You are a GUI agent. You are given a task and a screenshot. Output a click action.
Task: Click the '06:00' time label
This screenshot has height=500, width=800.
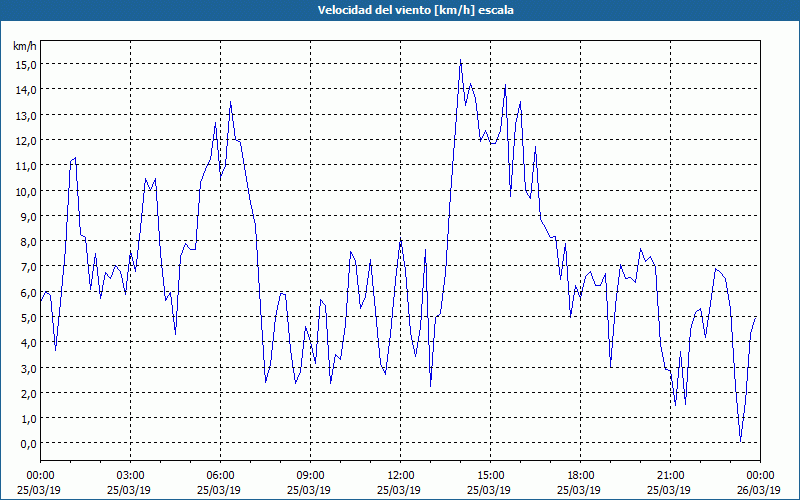(220, 476)
